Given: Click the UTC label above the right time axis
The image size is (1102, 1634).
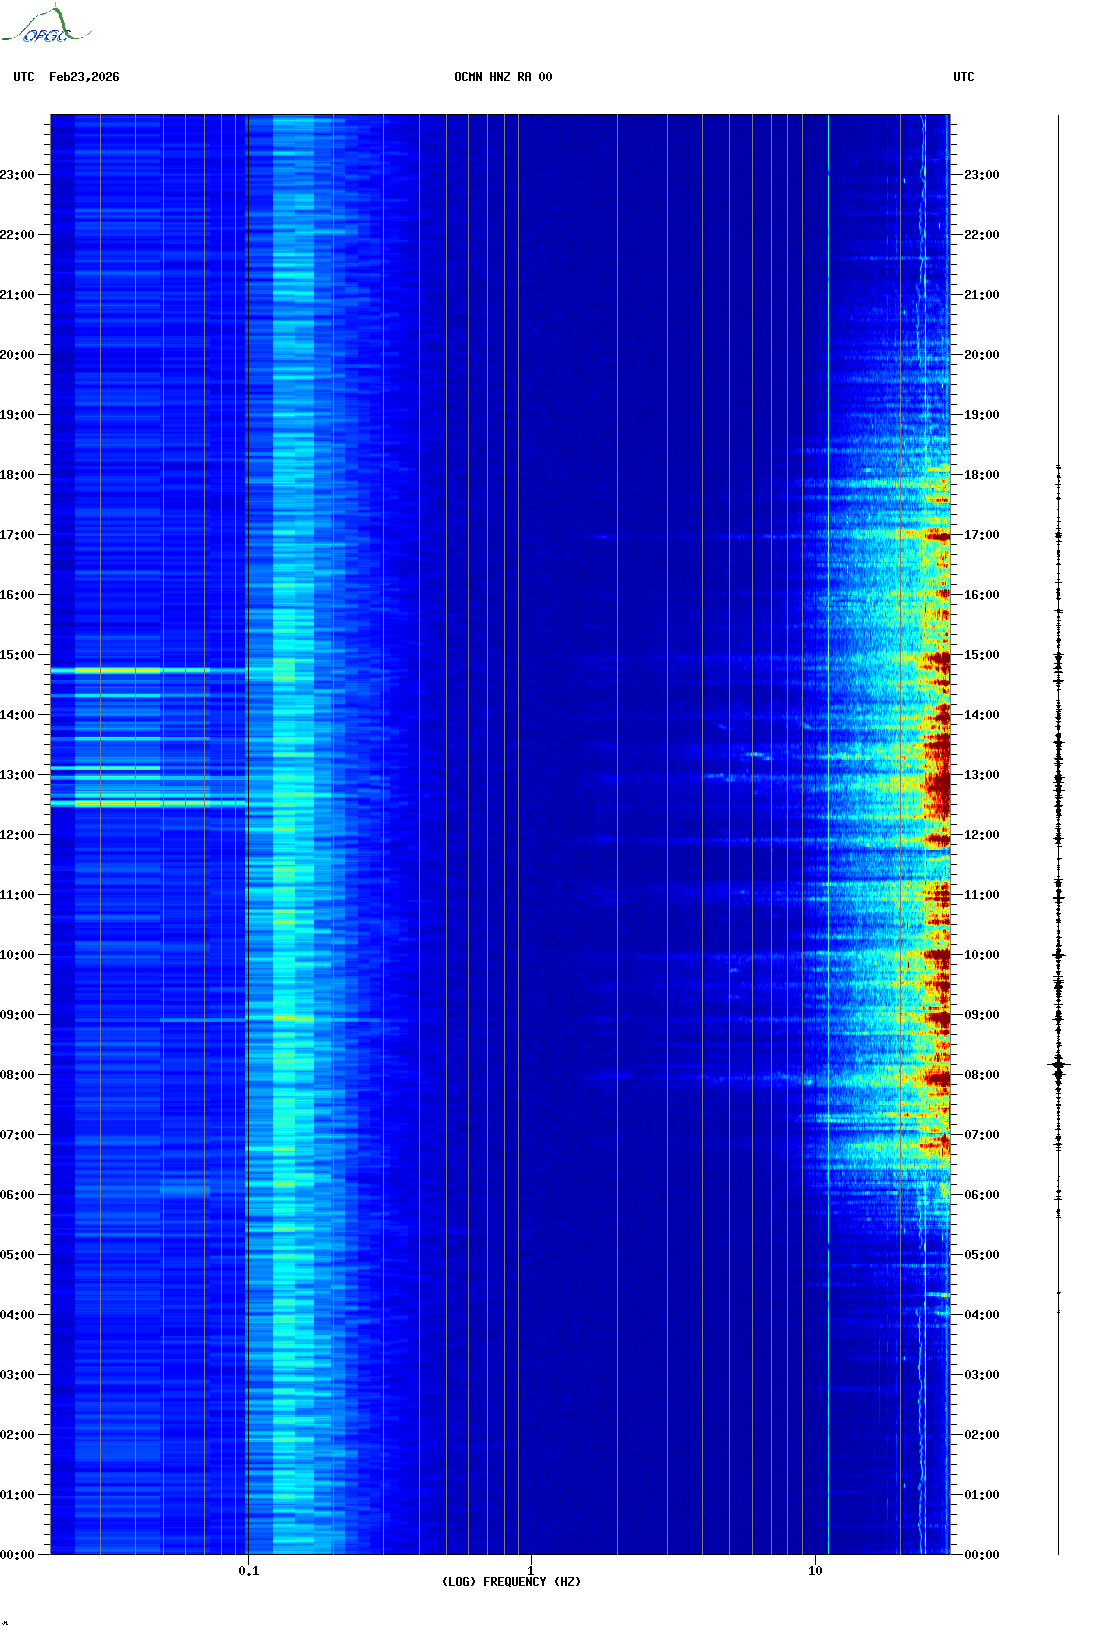Looking at the screenshot, I should click(964, 77).
